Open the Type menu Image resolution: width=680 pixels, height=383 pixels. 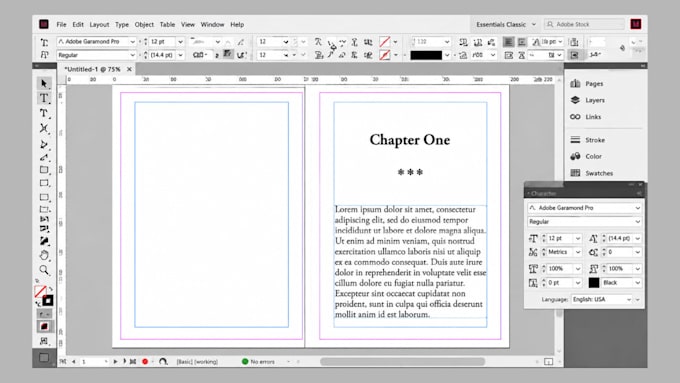(x=122, y=24)
